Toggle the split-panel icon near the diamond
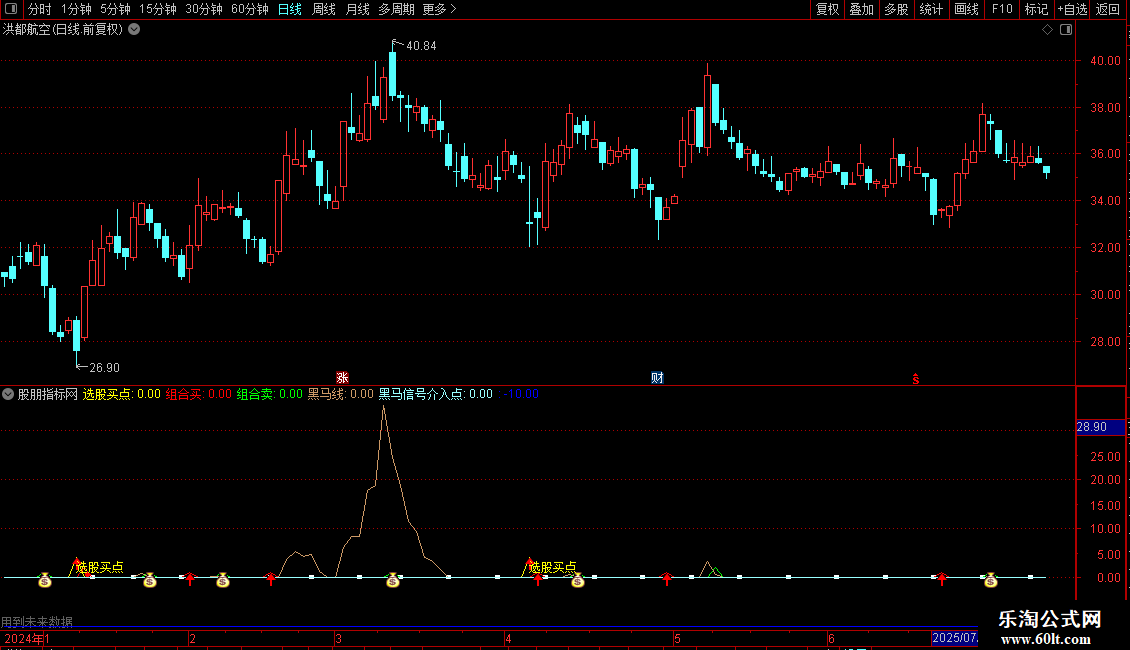The image size is (1130, 650). (x=1066, y=30)
